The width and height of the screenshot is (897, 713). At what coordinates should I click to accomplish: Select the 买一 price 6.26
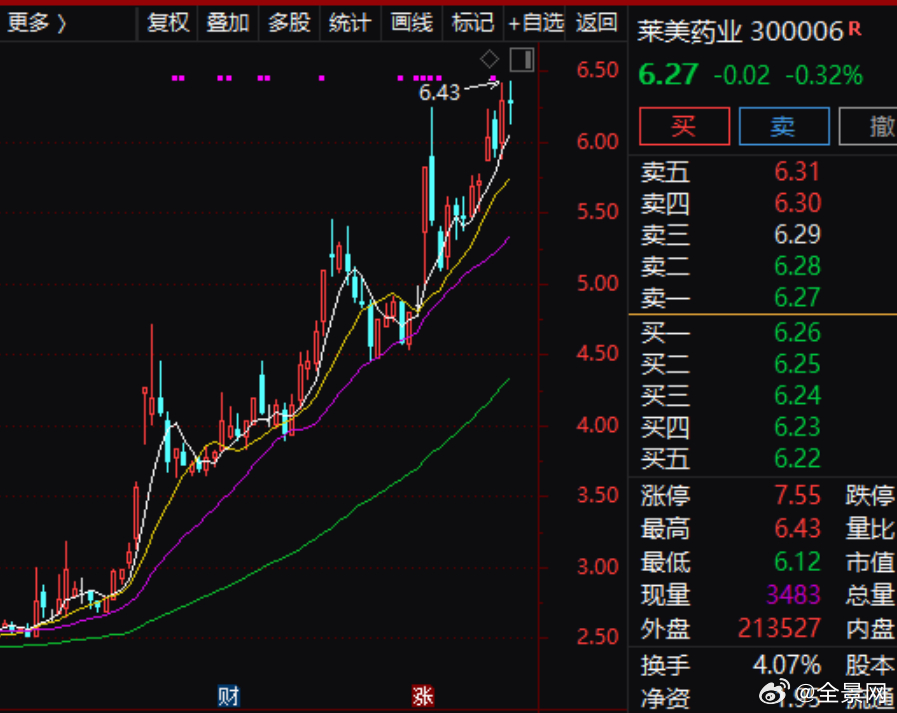tap(797, 332)
